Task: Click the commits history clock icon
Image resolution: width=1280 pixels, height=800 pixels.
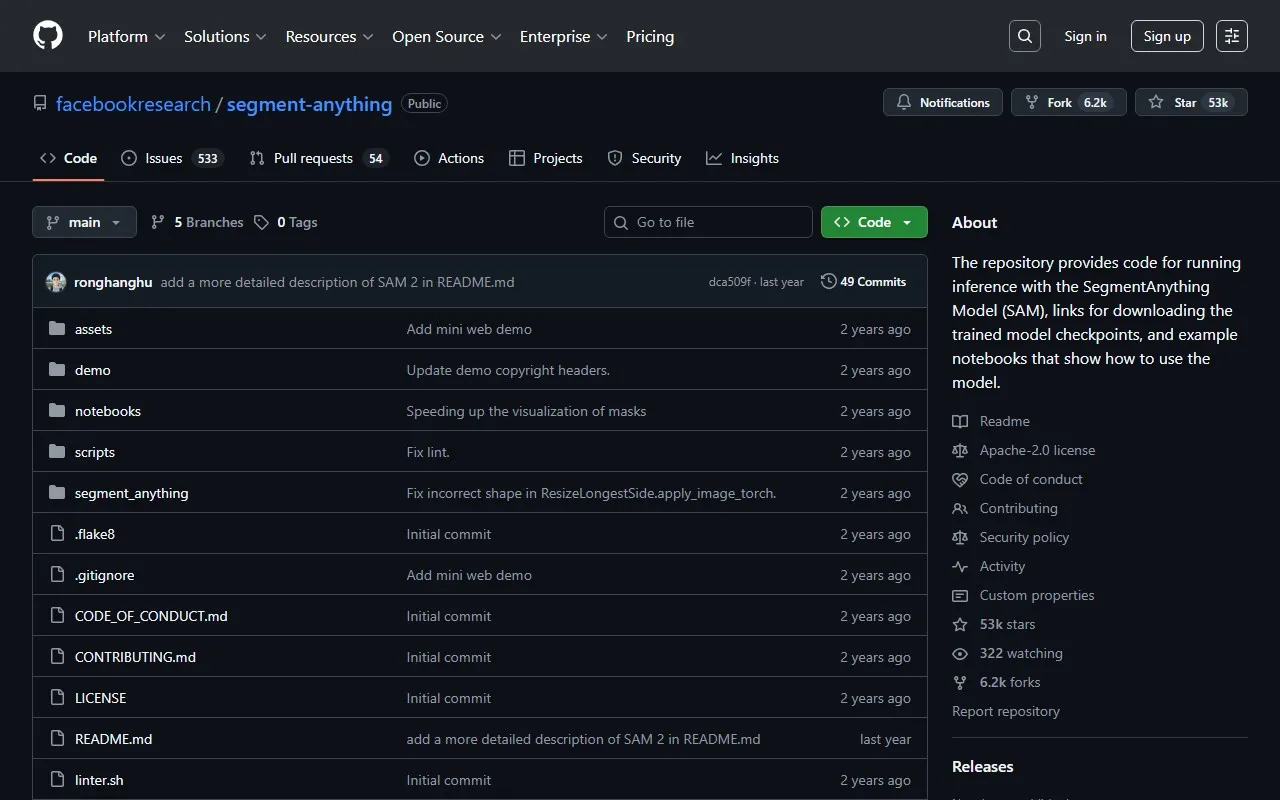Action: click(828, 282)
